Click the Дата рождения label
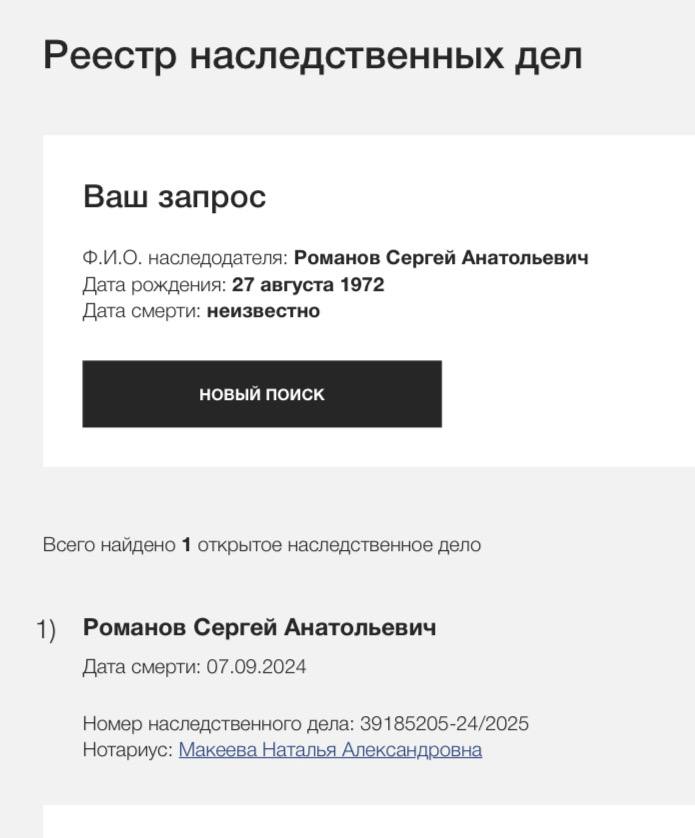This screenshot has width=695, height=838. click(x=154, y=285)
